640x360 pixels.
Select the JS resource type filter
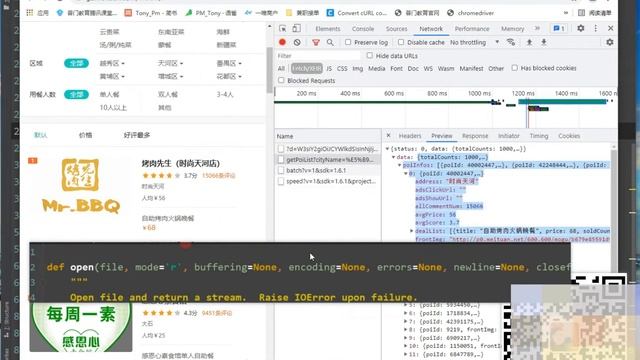[329, 69]
